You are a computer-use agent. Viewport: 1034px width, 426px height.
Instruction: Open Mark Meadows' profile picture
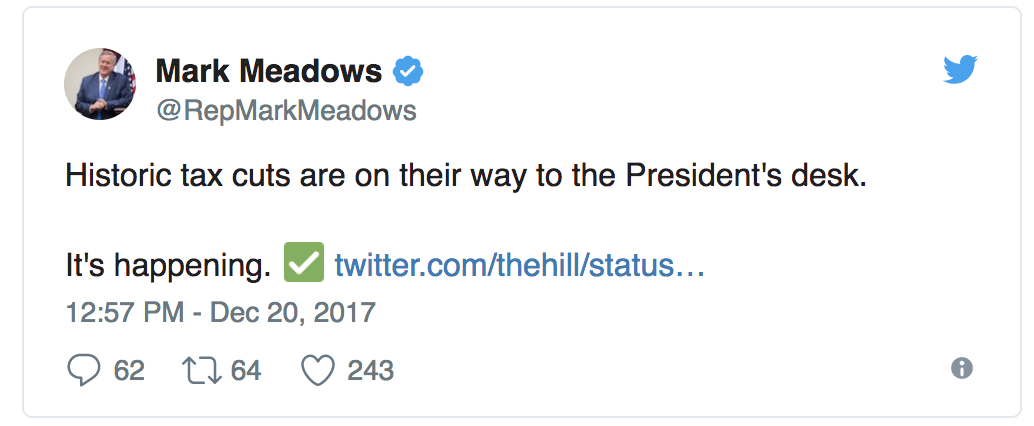tap(100, 83)
